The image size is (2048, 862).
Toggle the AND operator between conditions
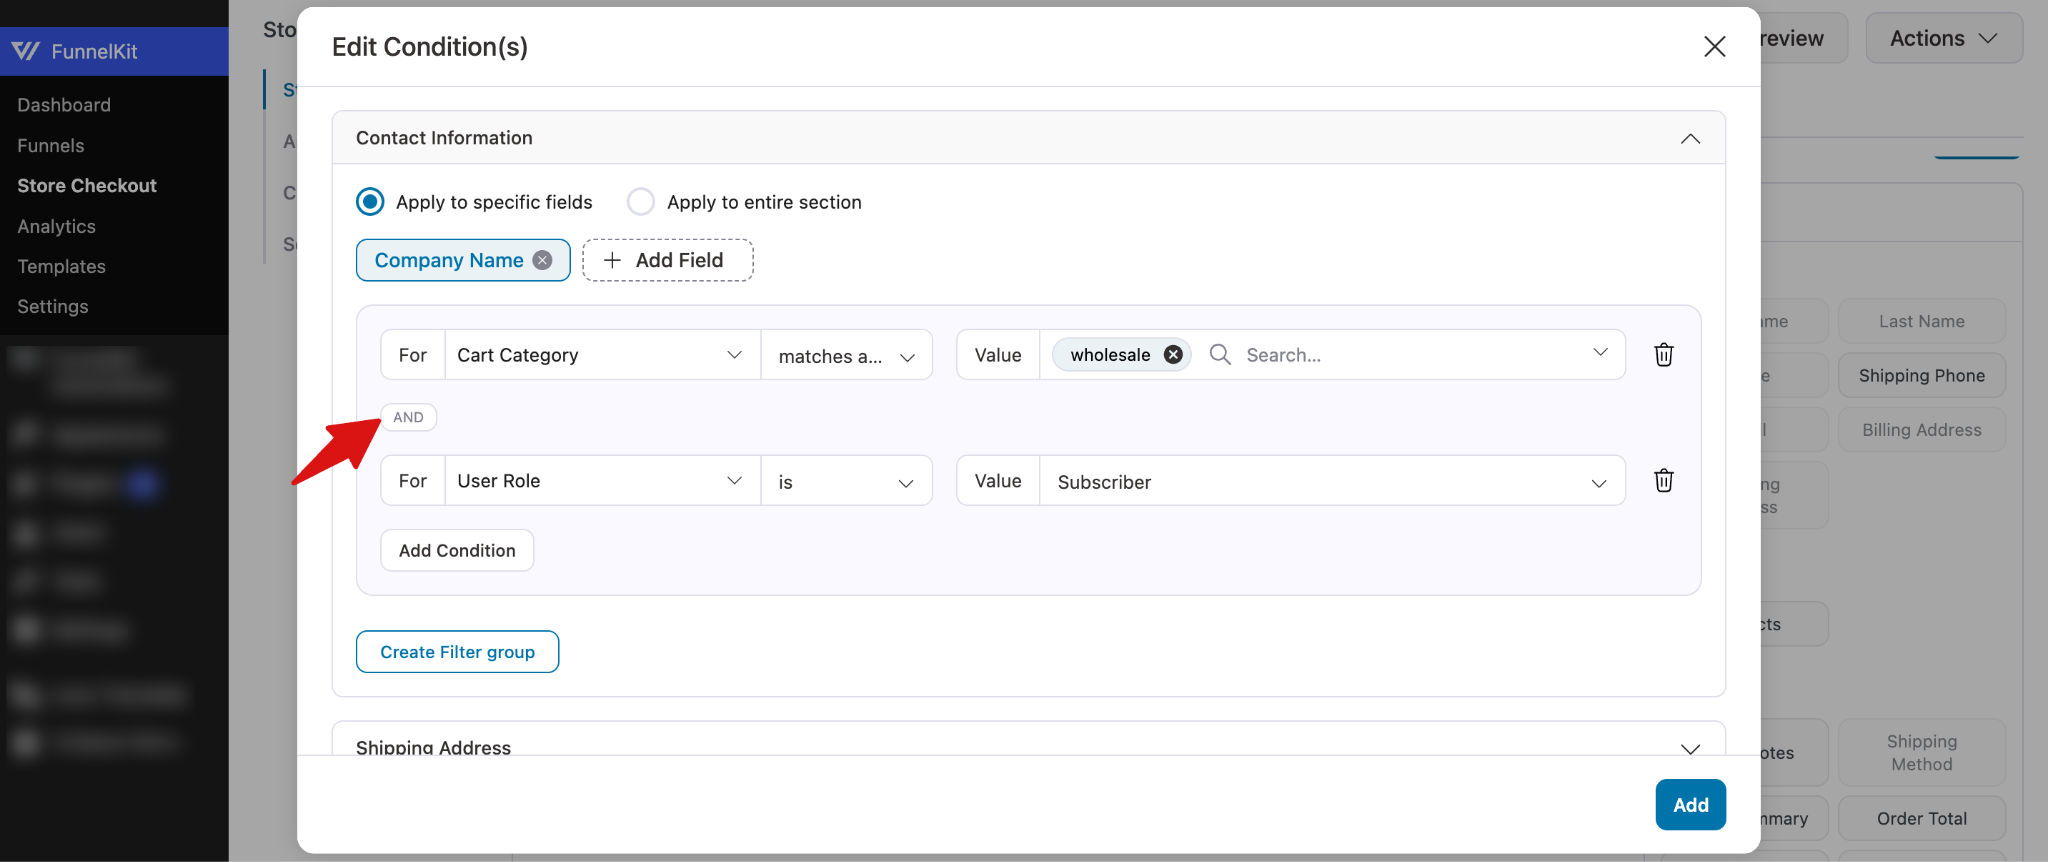click(x=408, y=417)
